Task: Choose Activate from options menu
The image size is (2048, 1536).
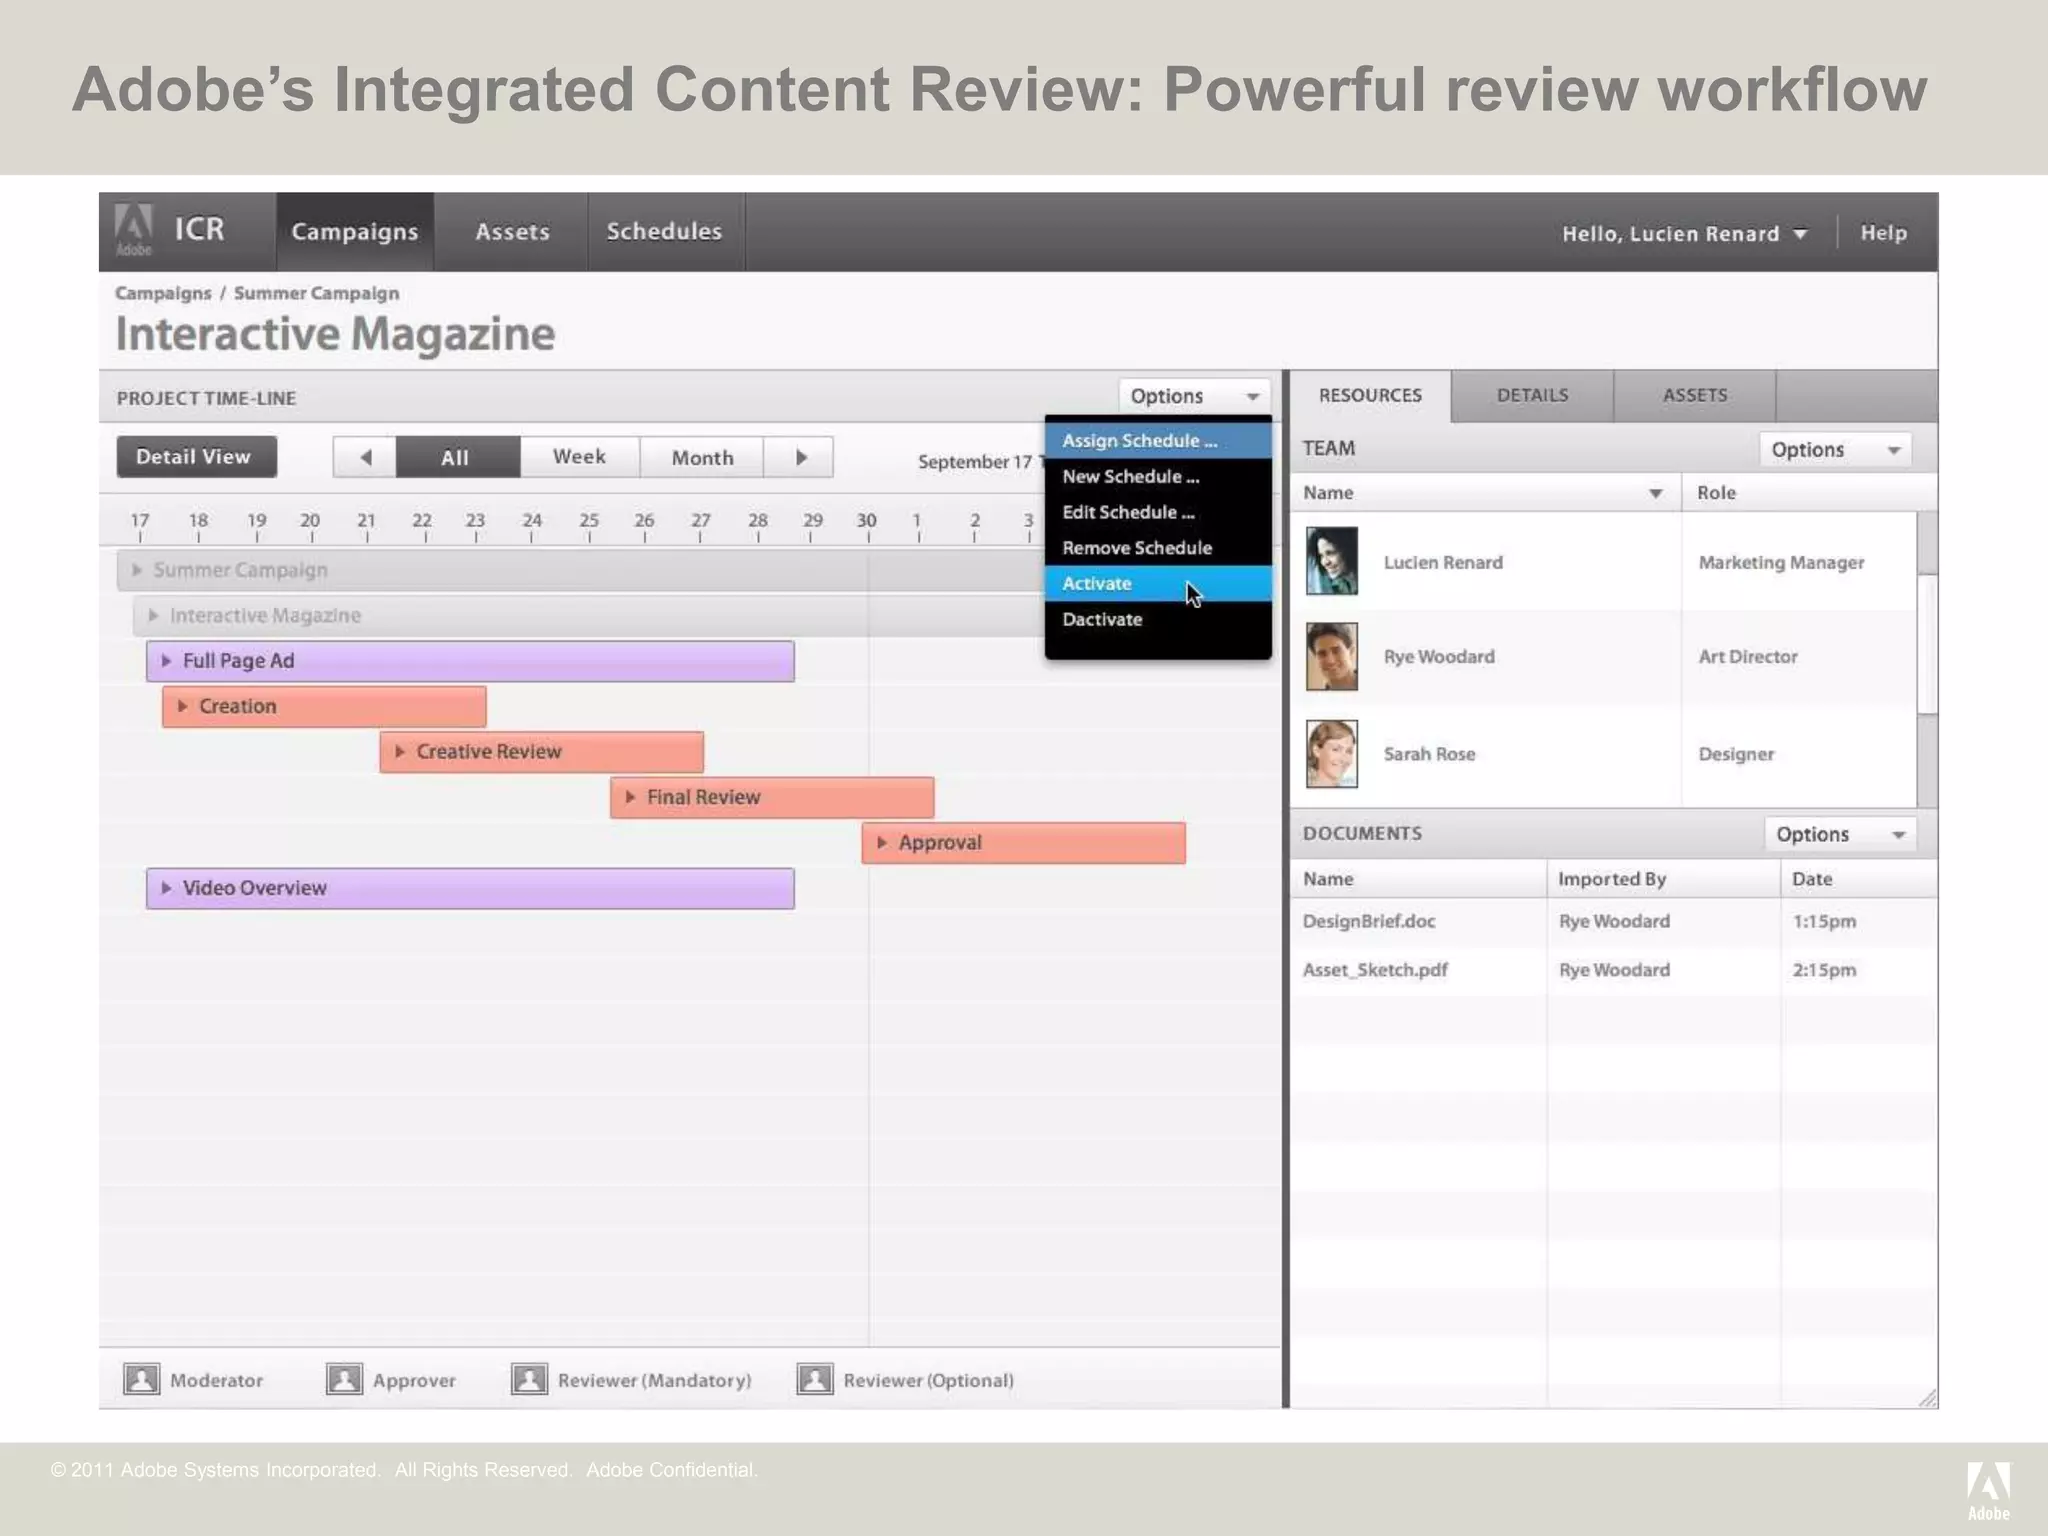Action: coord(1158,584)
